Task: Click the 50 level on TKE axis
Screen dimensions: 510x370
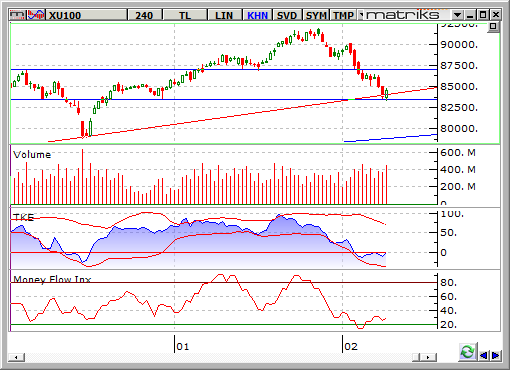Action: [448, 233]
